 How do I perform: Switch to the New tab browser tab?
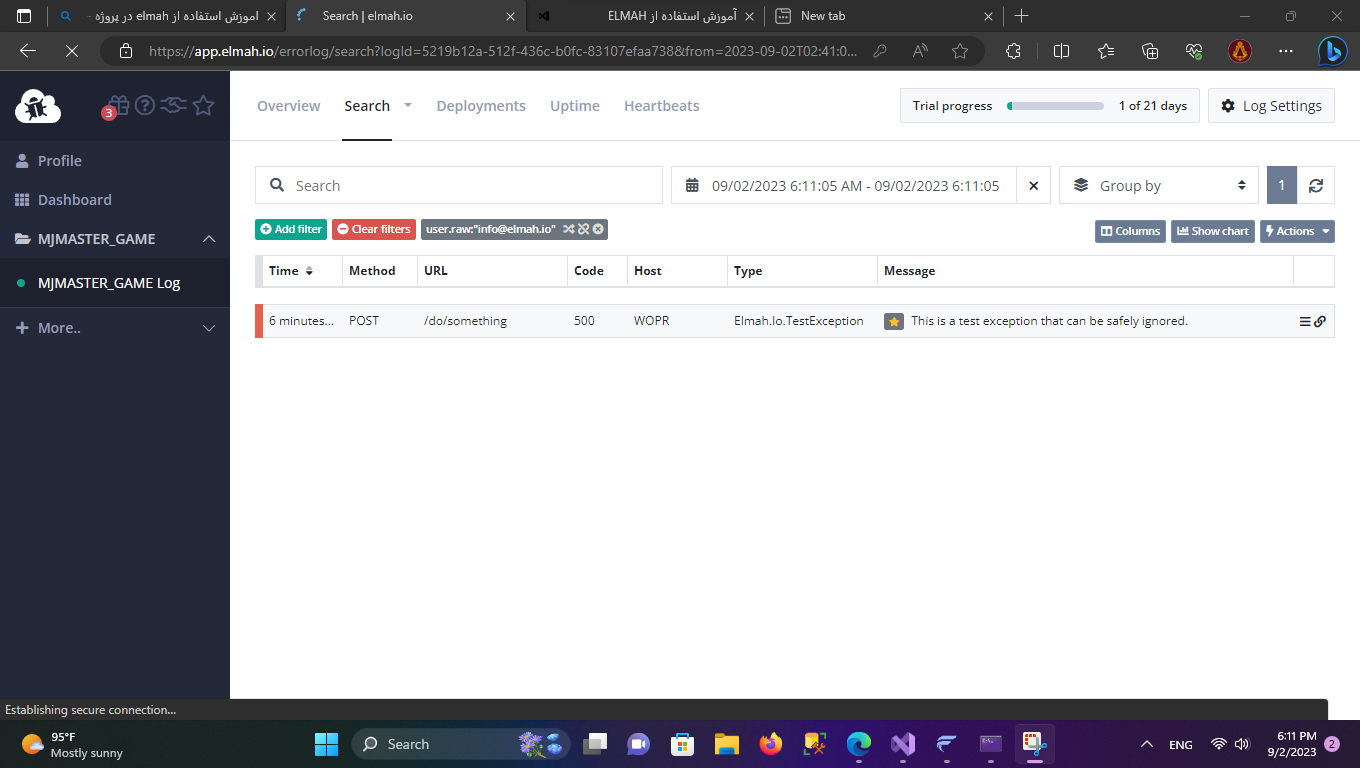coord(884,16)
